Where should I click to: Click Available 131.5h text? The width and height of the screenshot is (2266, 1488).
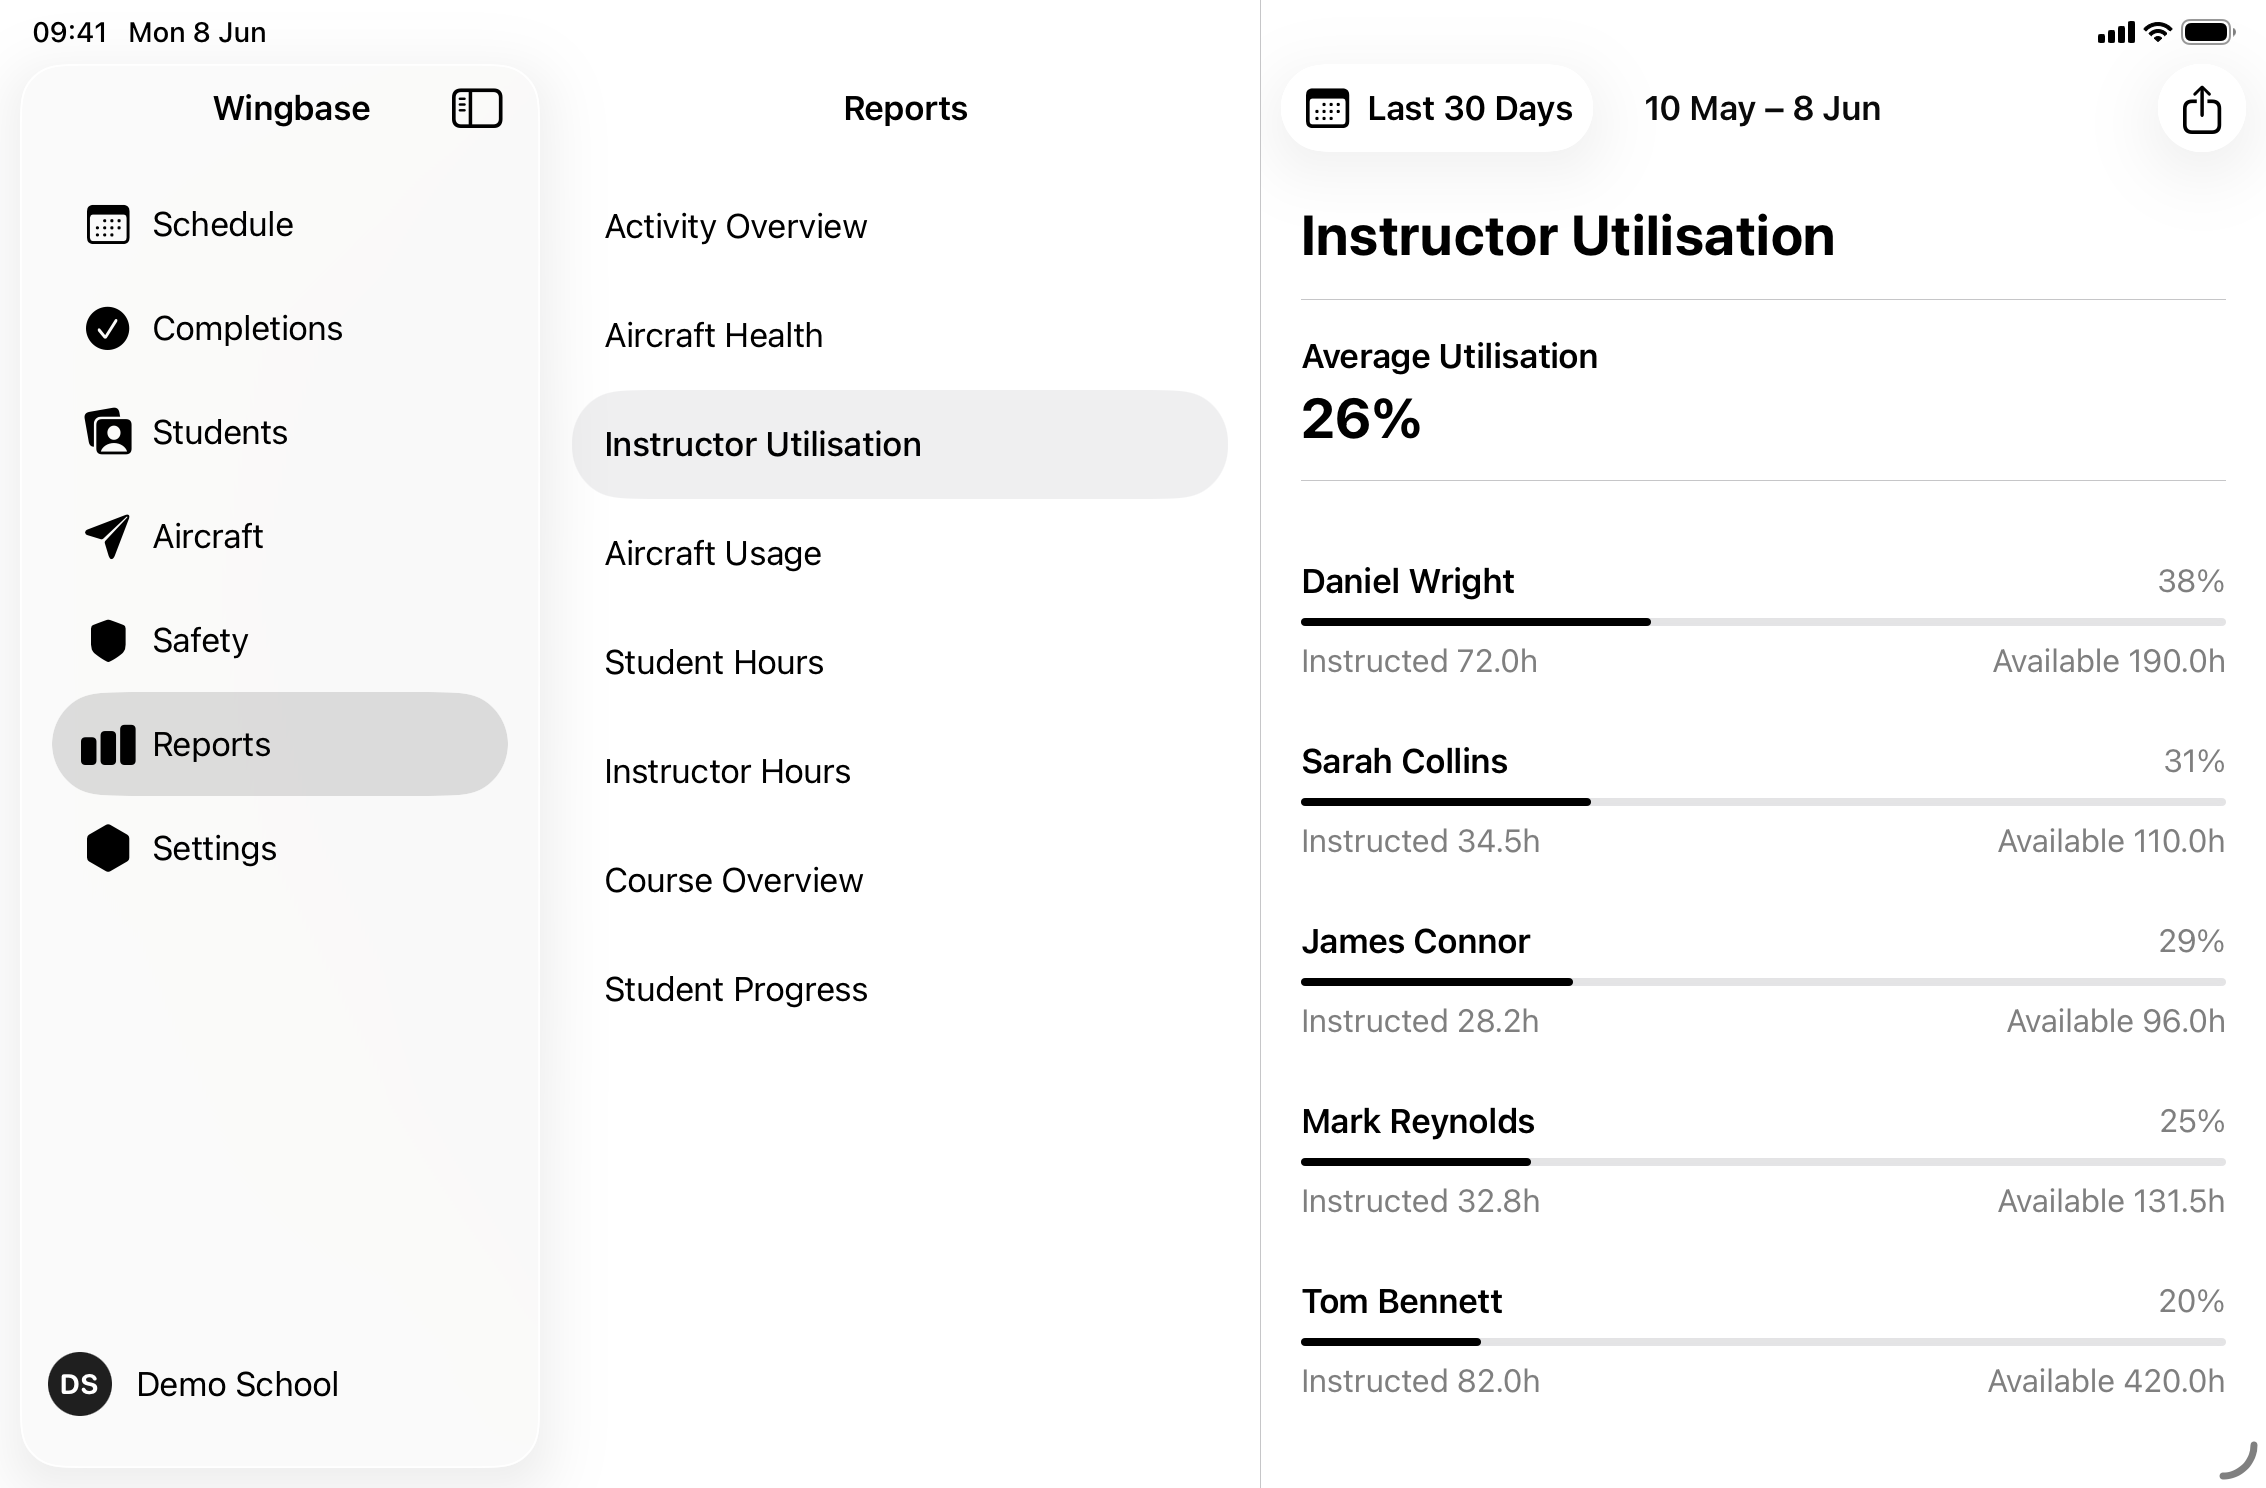click(2111, 1201)
